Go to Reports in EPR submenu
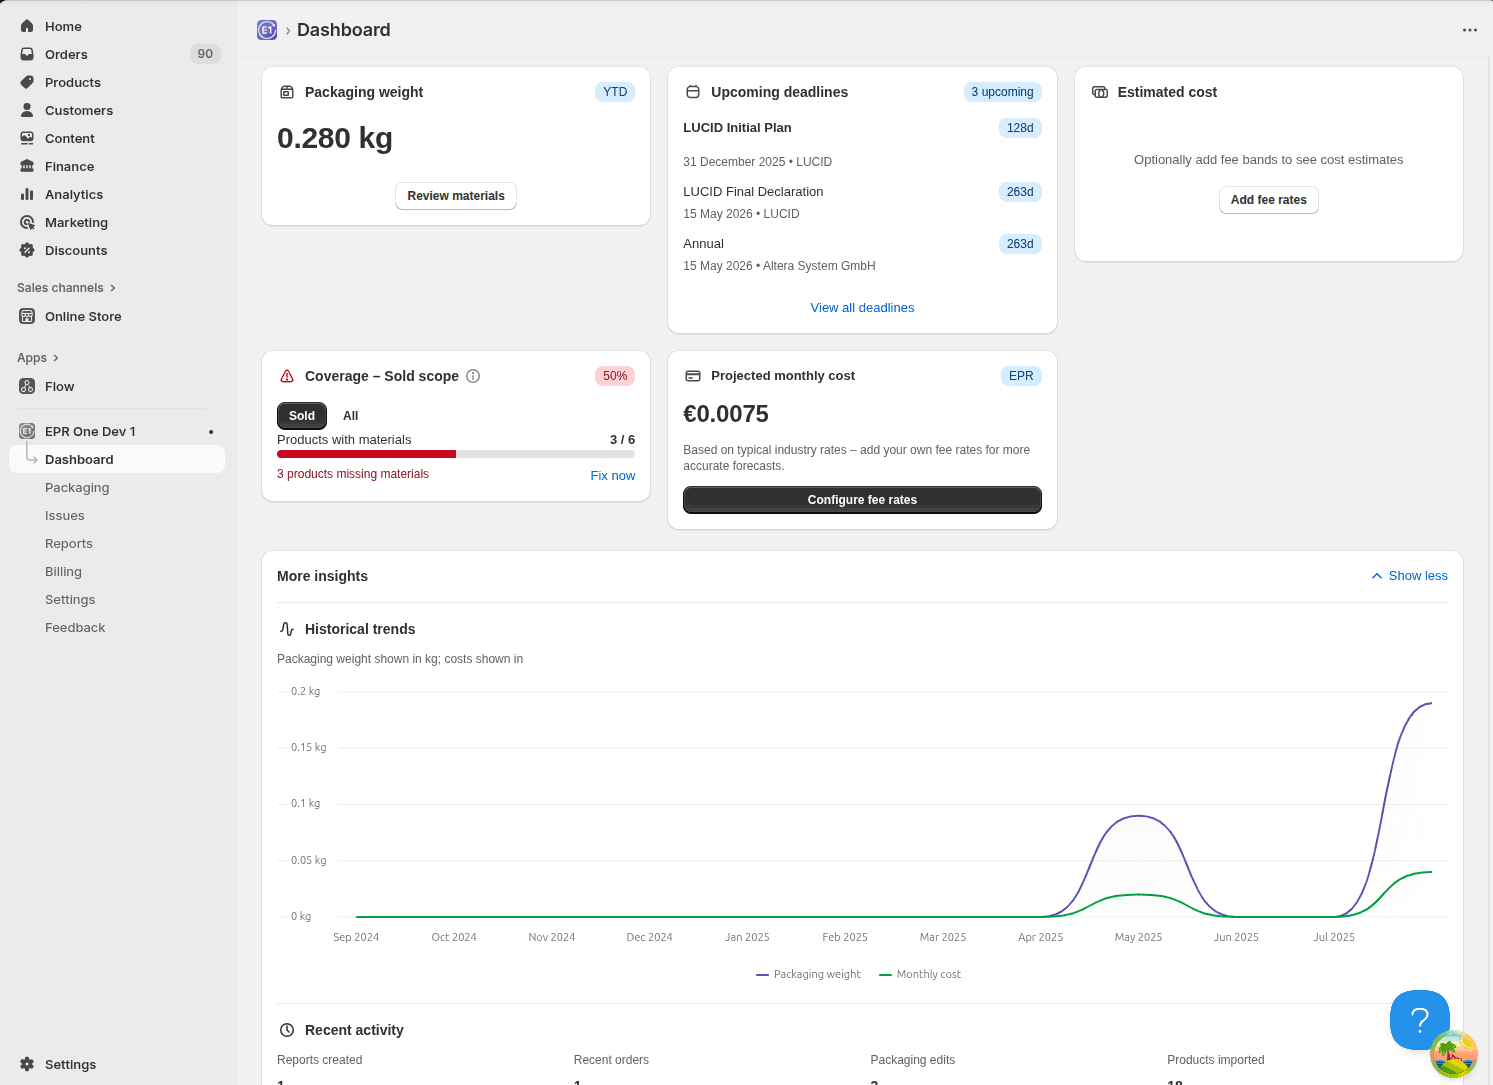The image size is (1493, 1085). pos(69,544)
